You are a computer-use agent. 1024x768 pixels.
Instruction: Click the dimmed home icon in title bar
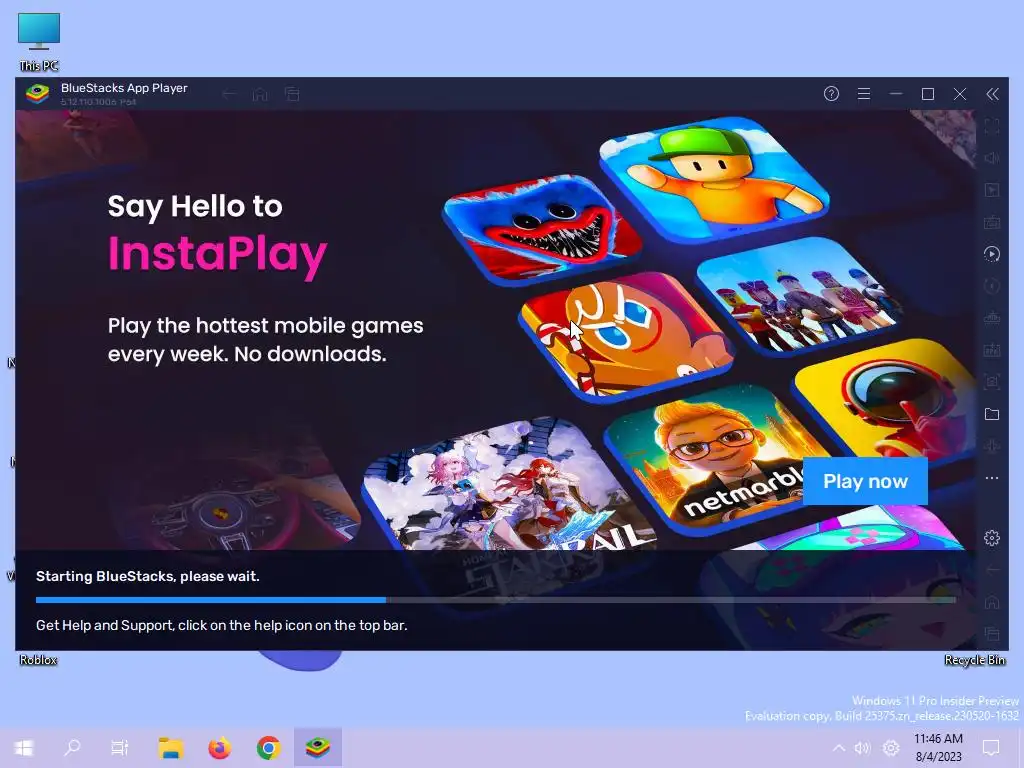point(260,94)
